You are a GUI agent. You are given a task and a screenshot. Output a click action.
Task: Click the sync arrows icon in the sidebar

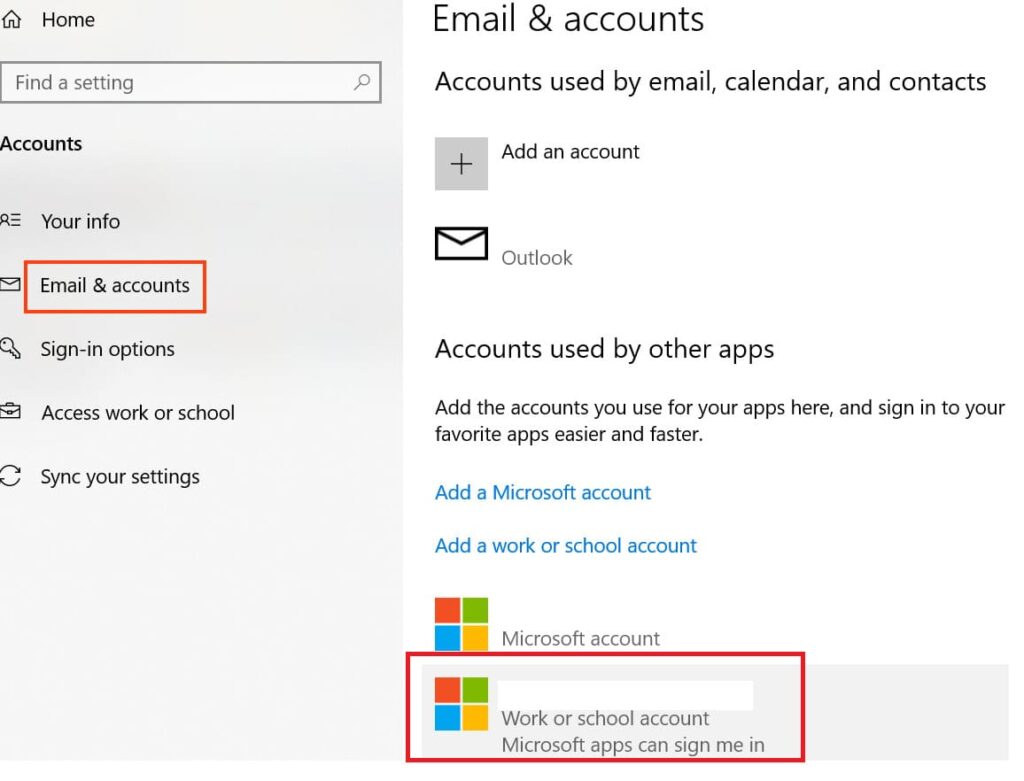pos(10,476)
